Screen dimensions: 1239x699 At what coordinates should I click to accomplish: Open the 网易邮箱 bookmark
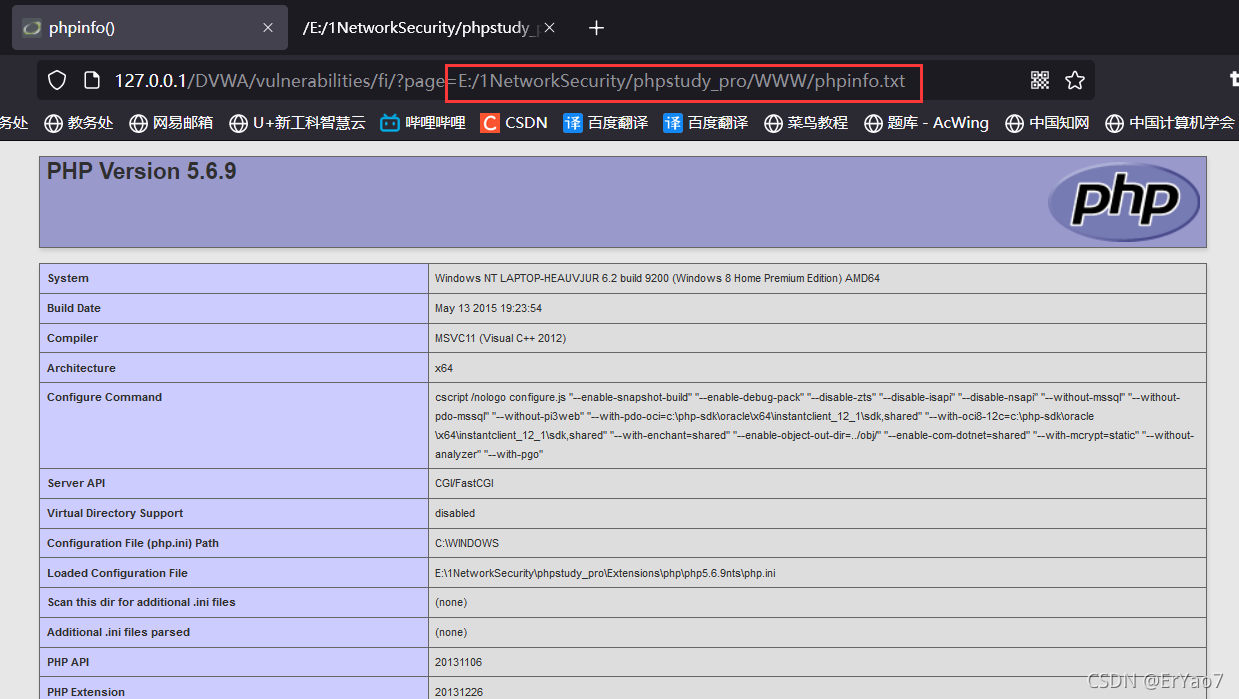[x=171, y=123]
